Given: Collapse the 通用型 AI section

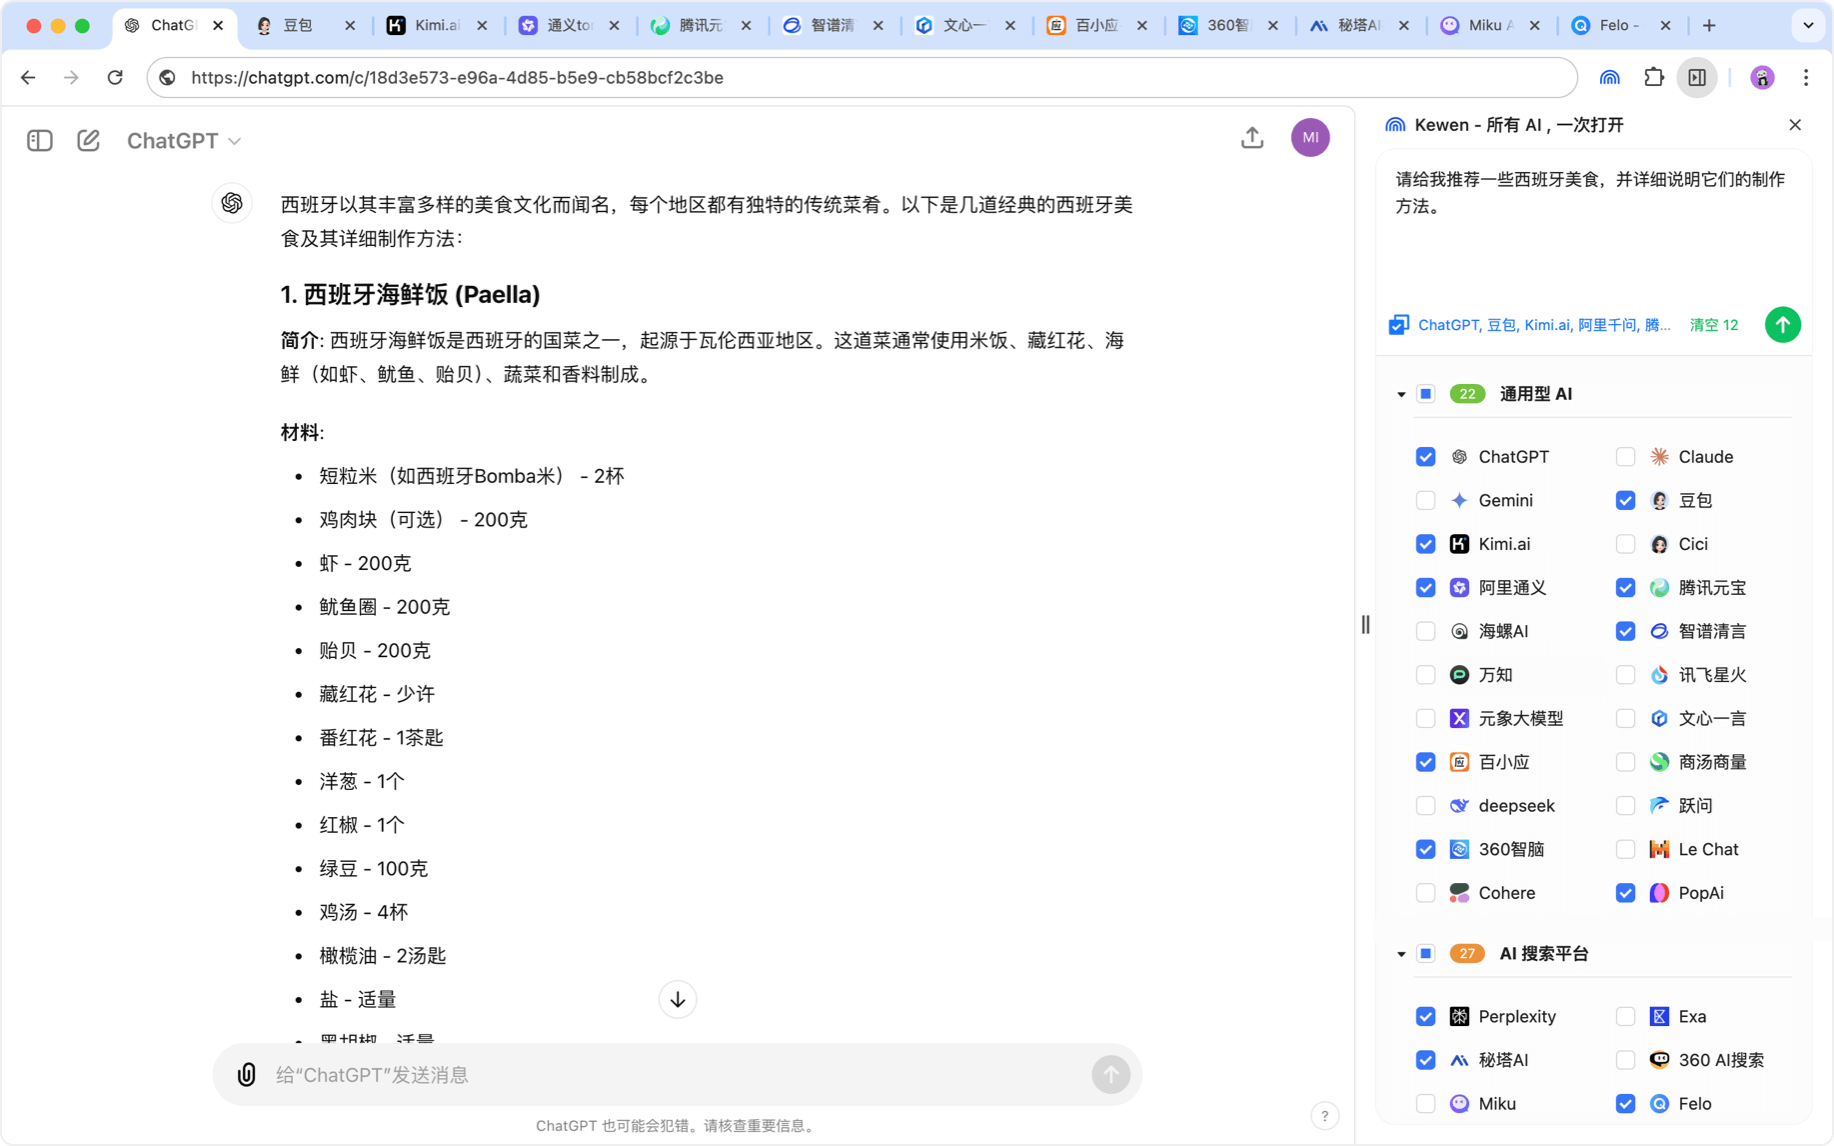Looking at the screenshot, I should tap(1400, 393).
